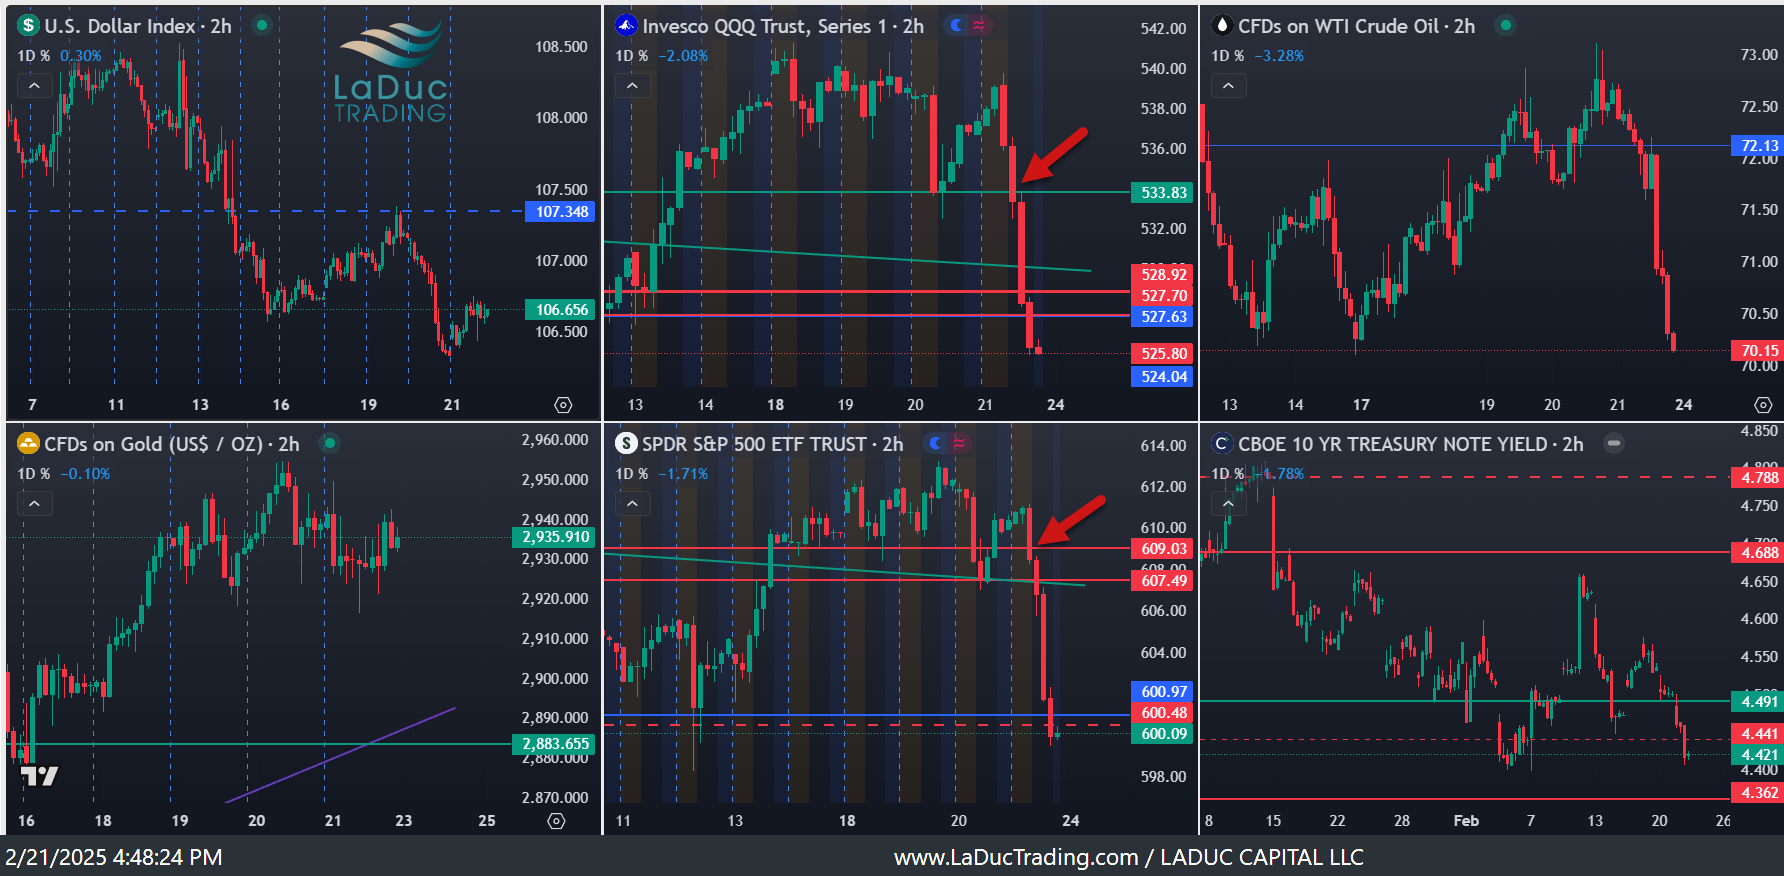Click the red 607.49 price label on SPY

(1163, 581)
